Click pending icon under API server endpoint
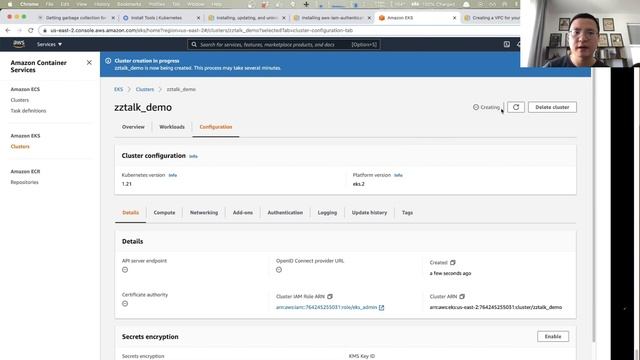This screenshot has width=640, height=360. click(125, 270)
